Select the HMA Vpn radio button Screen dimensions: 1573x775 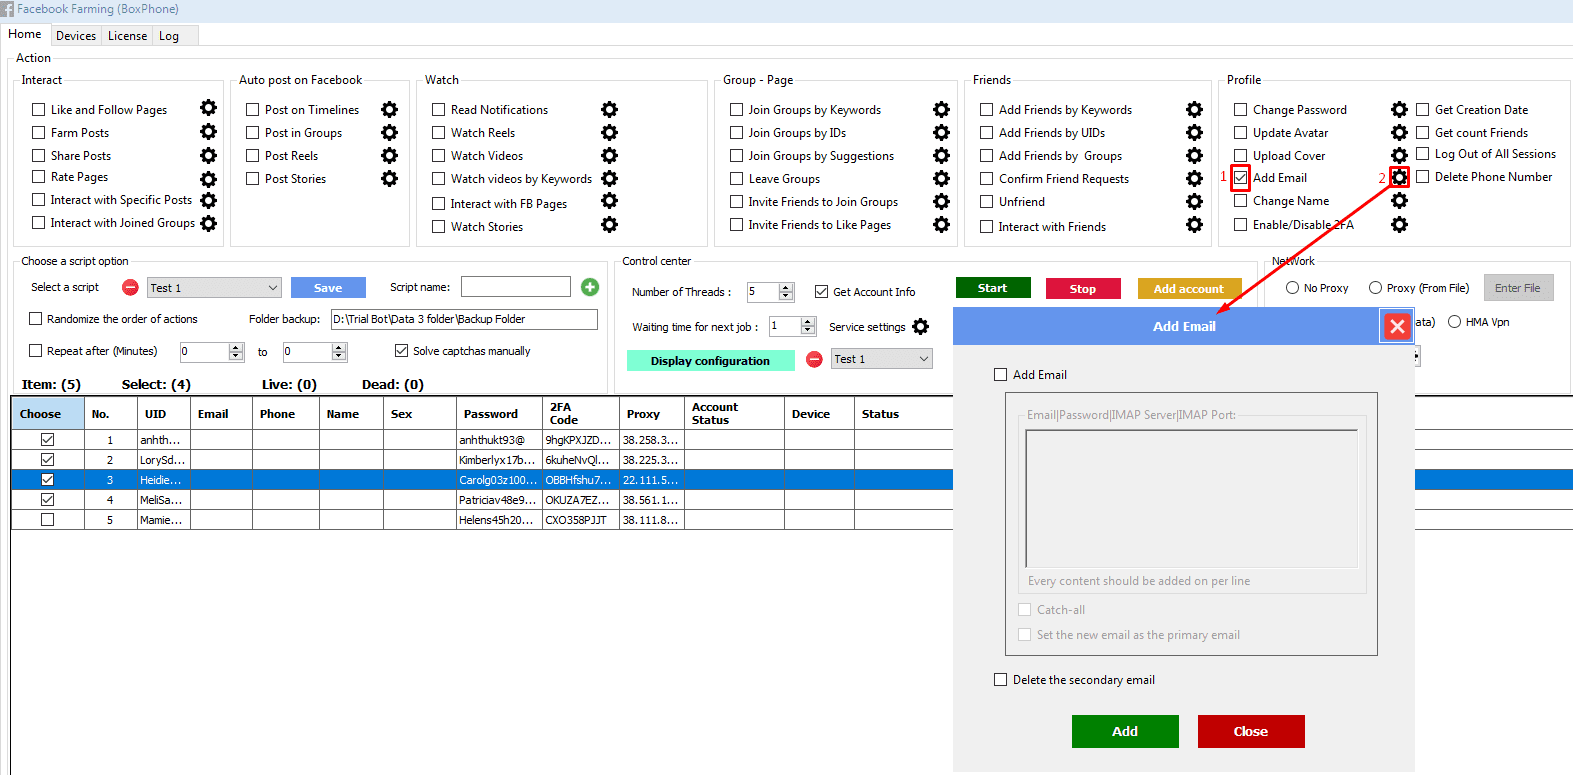pyautogui.click(x=1454, y=322)
